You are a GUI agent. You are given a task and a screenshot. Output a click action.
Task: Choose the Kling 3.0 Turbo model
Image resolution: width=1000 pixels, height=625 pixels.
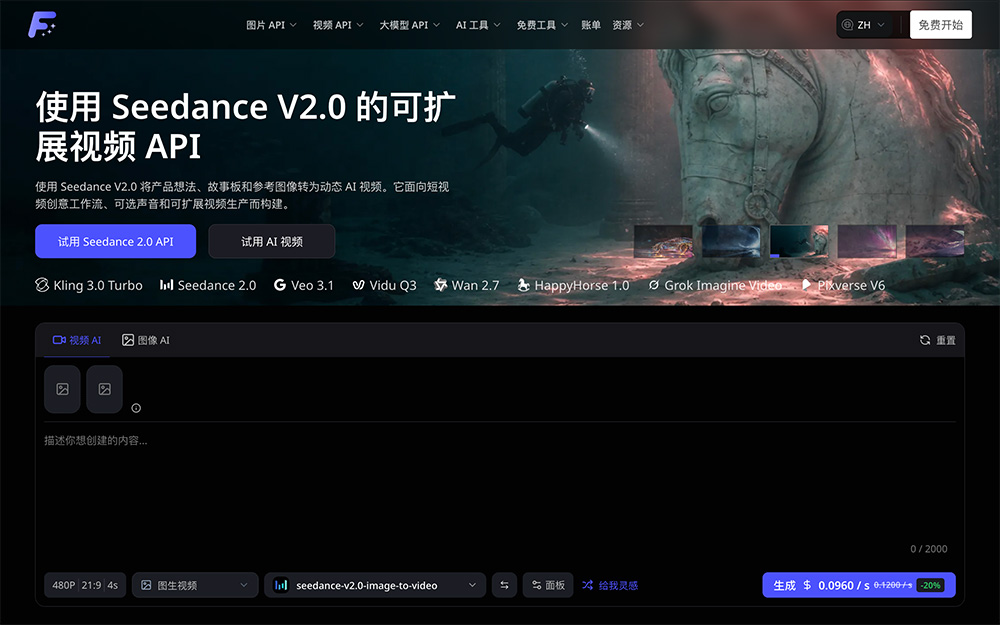click(x=89, y=285)
